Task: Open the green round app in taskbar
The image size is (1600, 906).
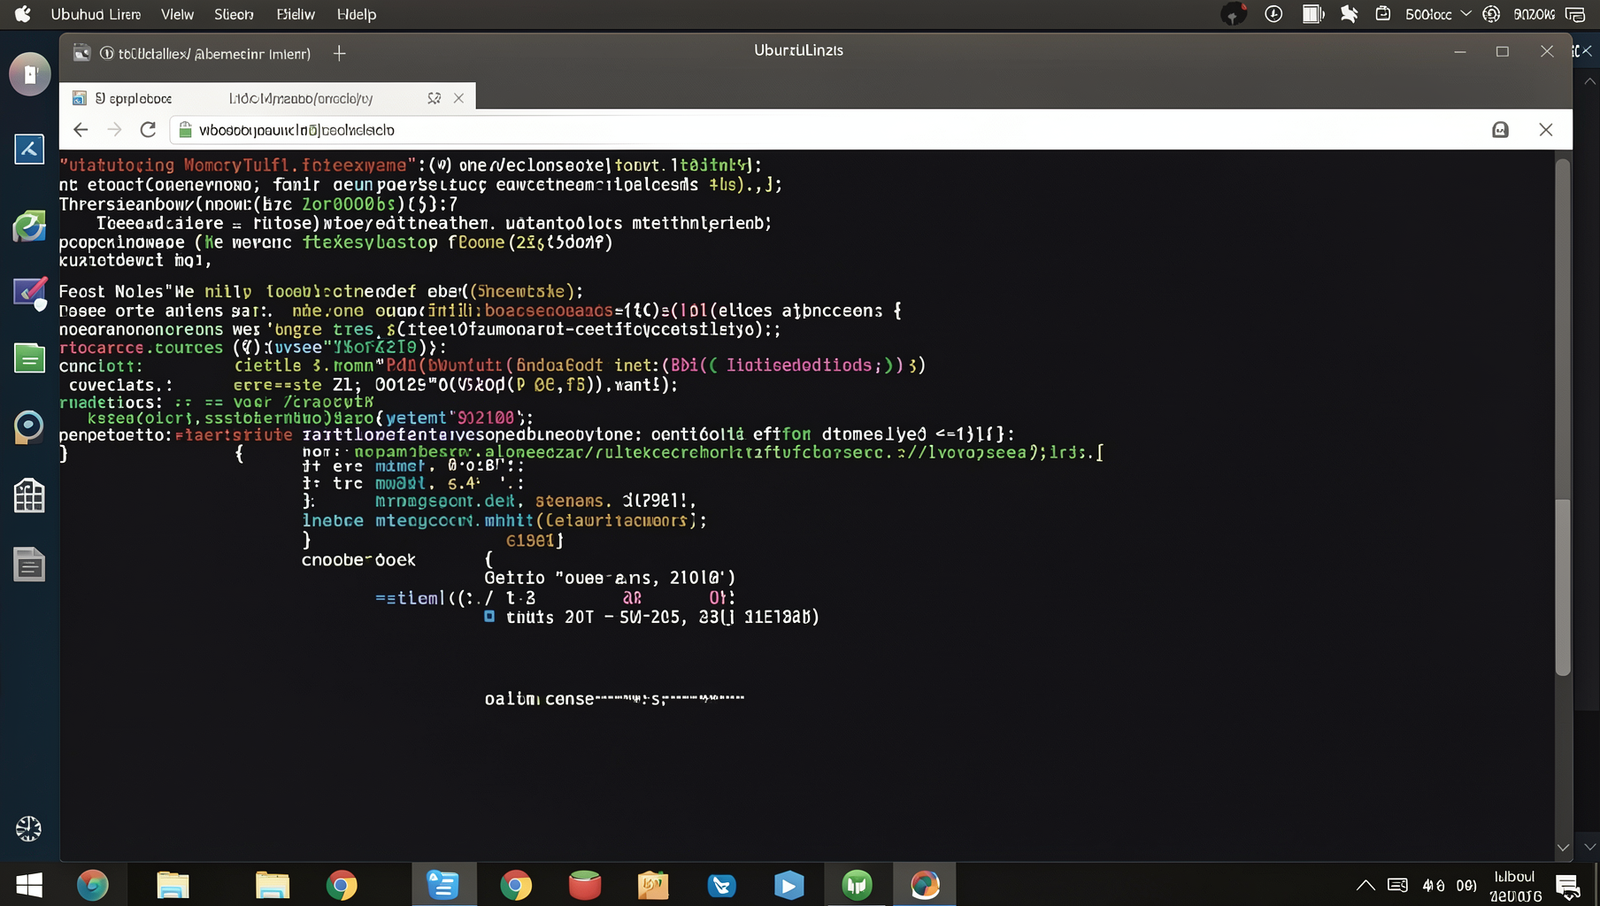Action: (857, 885)
